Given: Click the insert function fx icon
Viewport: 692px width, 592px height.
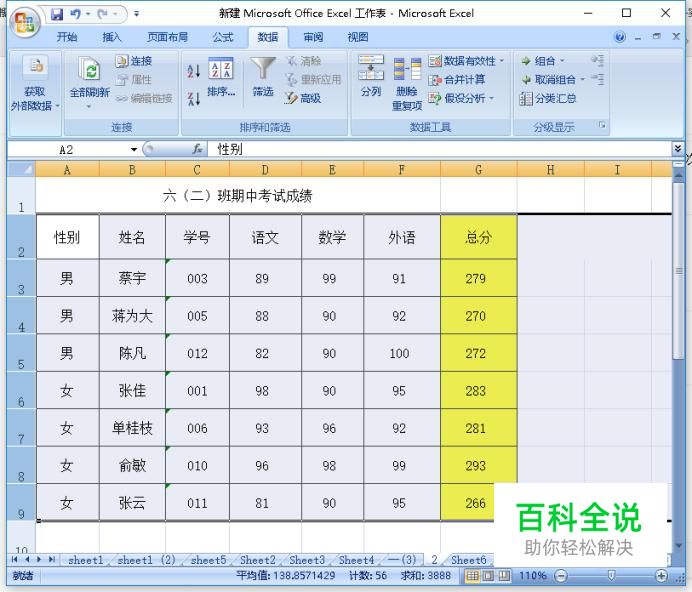Looking at the screenshot, I should coord(197,149).
